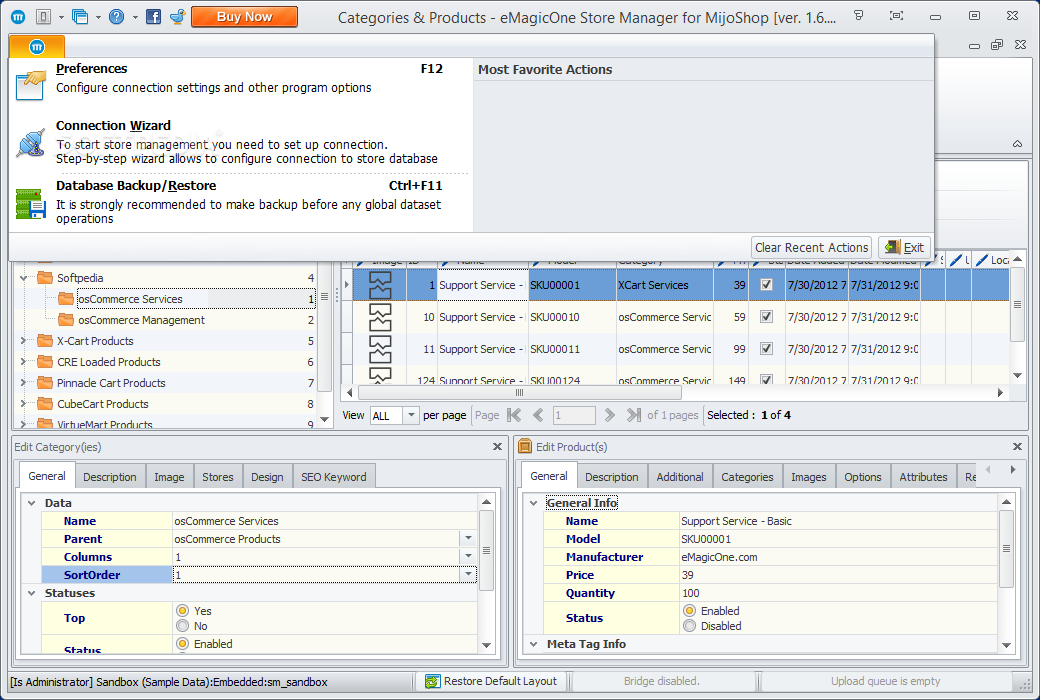1040x700 pixels.
Task: Click the Buy Now button
Action: coord(244,17)
